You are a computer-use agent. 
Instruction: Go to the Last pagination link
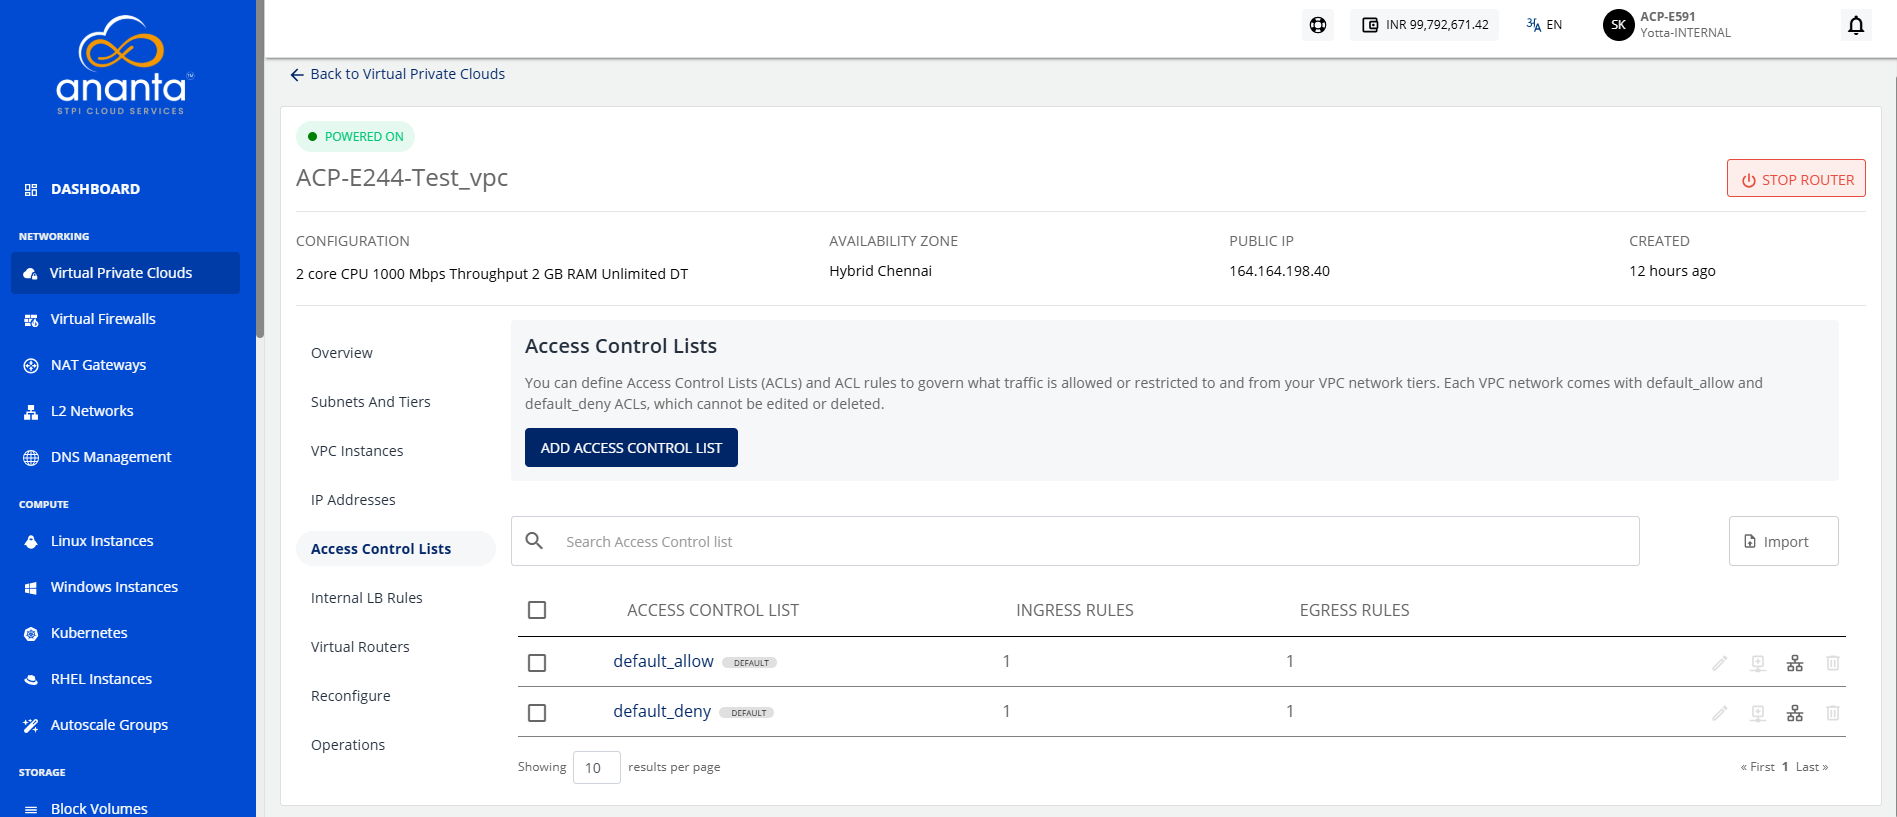(1812, 767)
